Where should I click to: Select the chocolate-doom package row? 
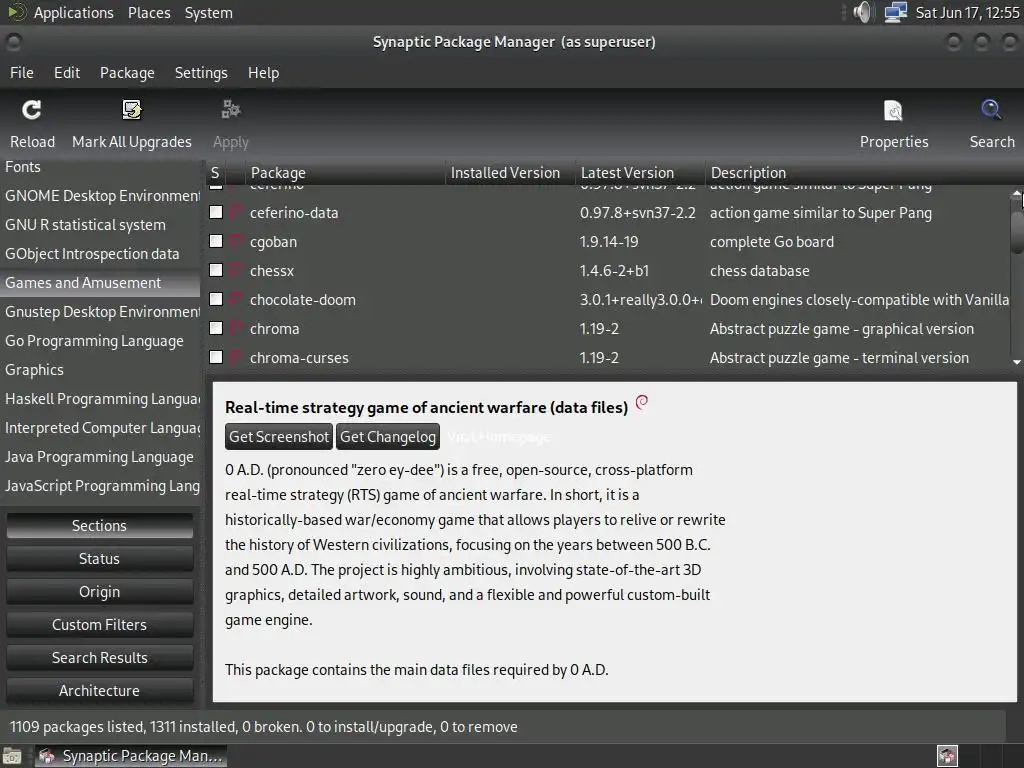click(x=607, y=300)
